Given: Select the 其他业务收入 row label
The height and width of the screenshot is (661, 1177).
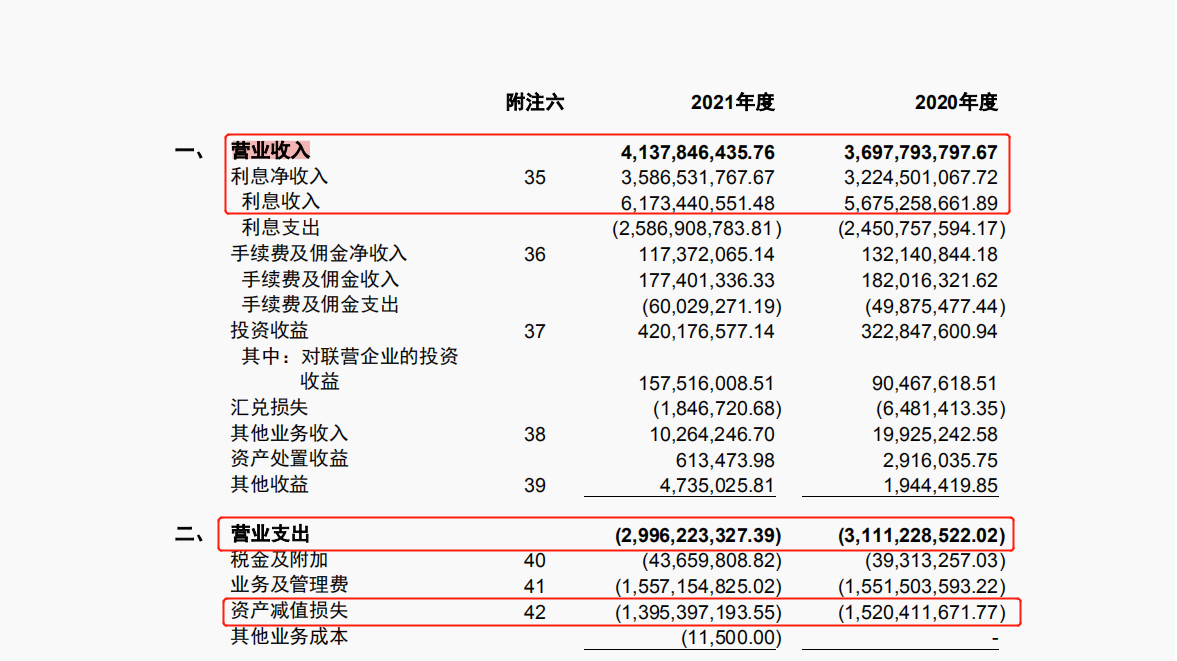Looking at the screenshot, I should (x=289, y=433).
